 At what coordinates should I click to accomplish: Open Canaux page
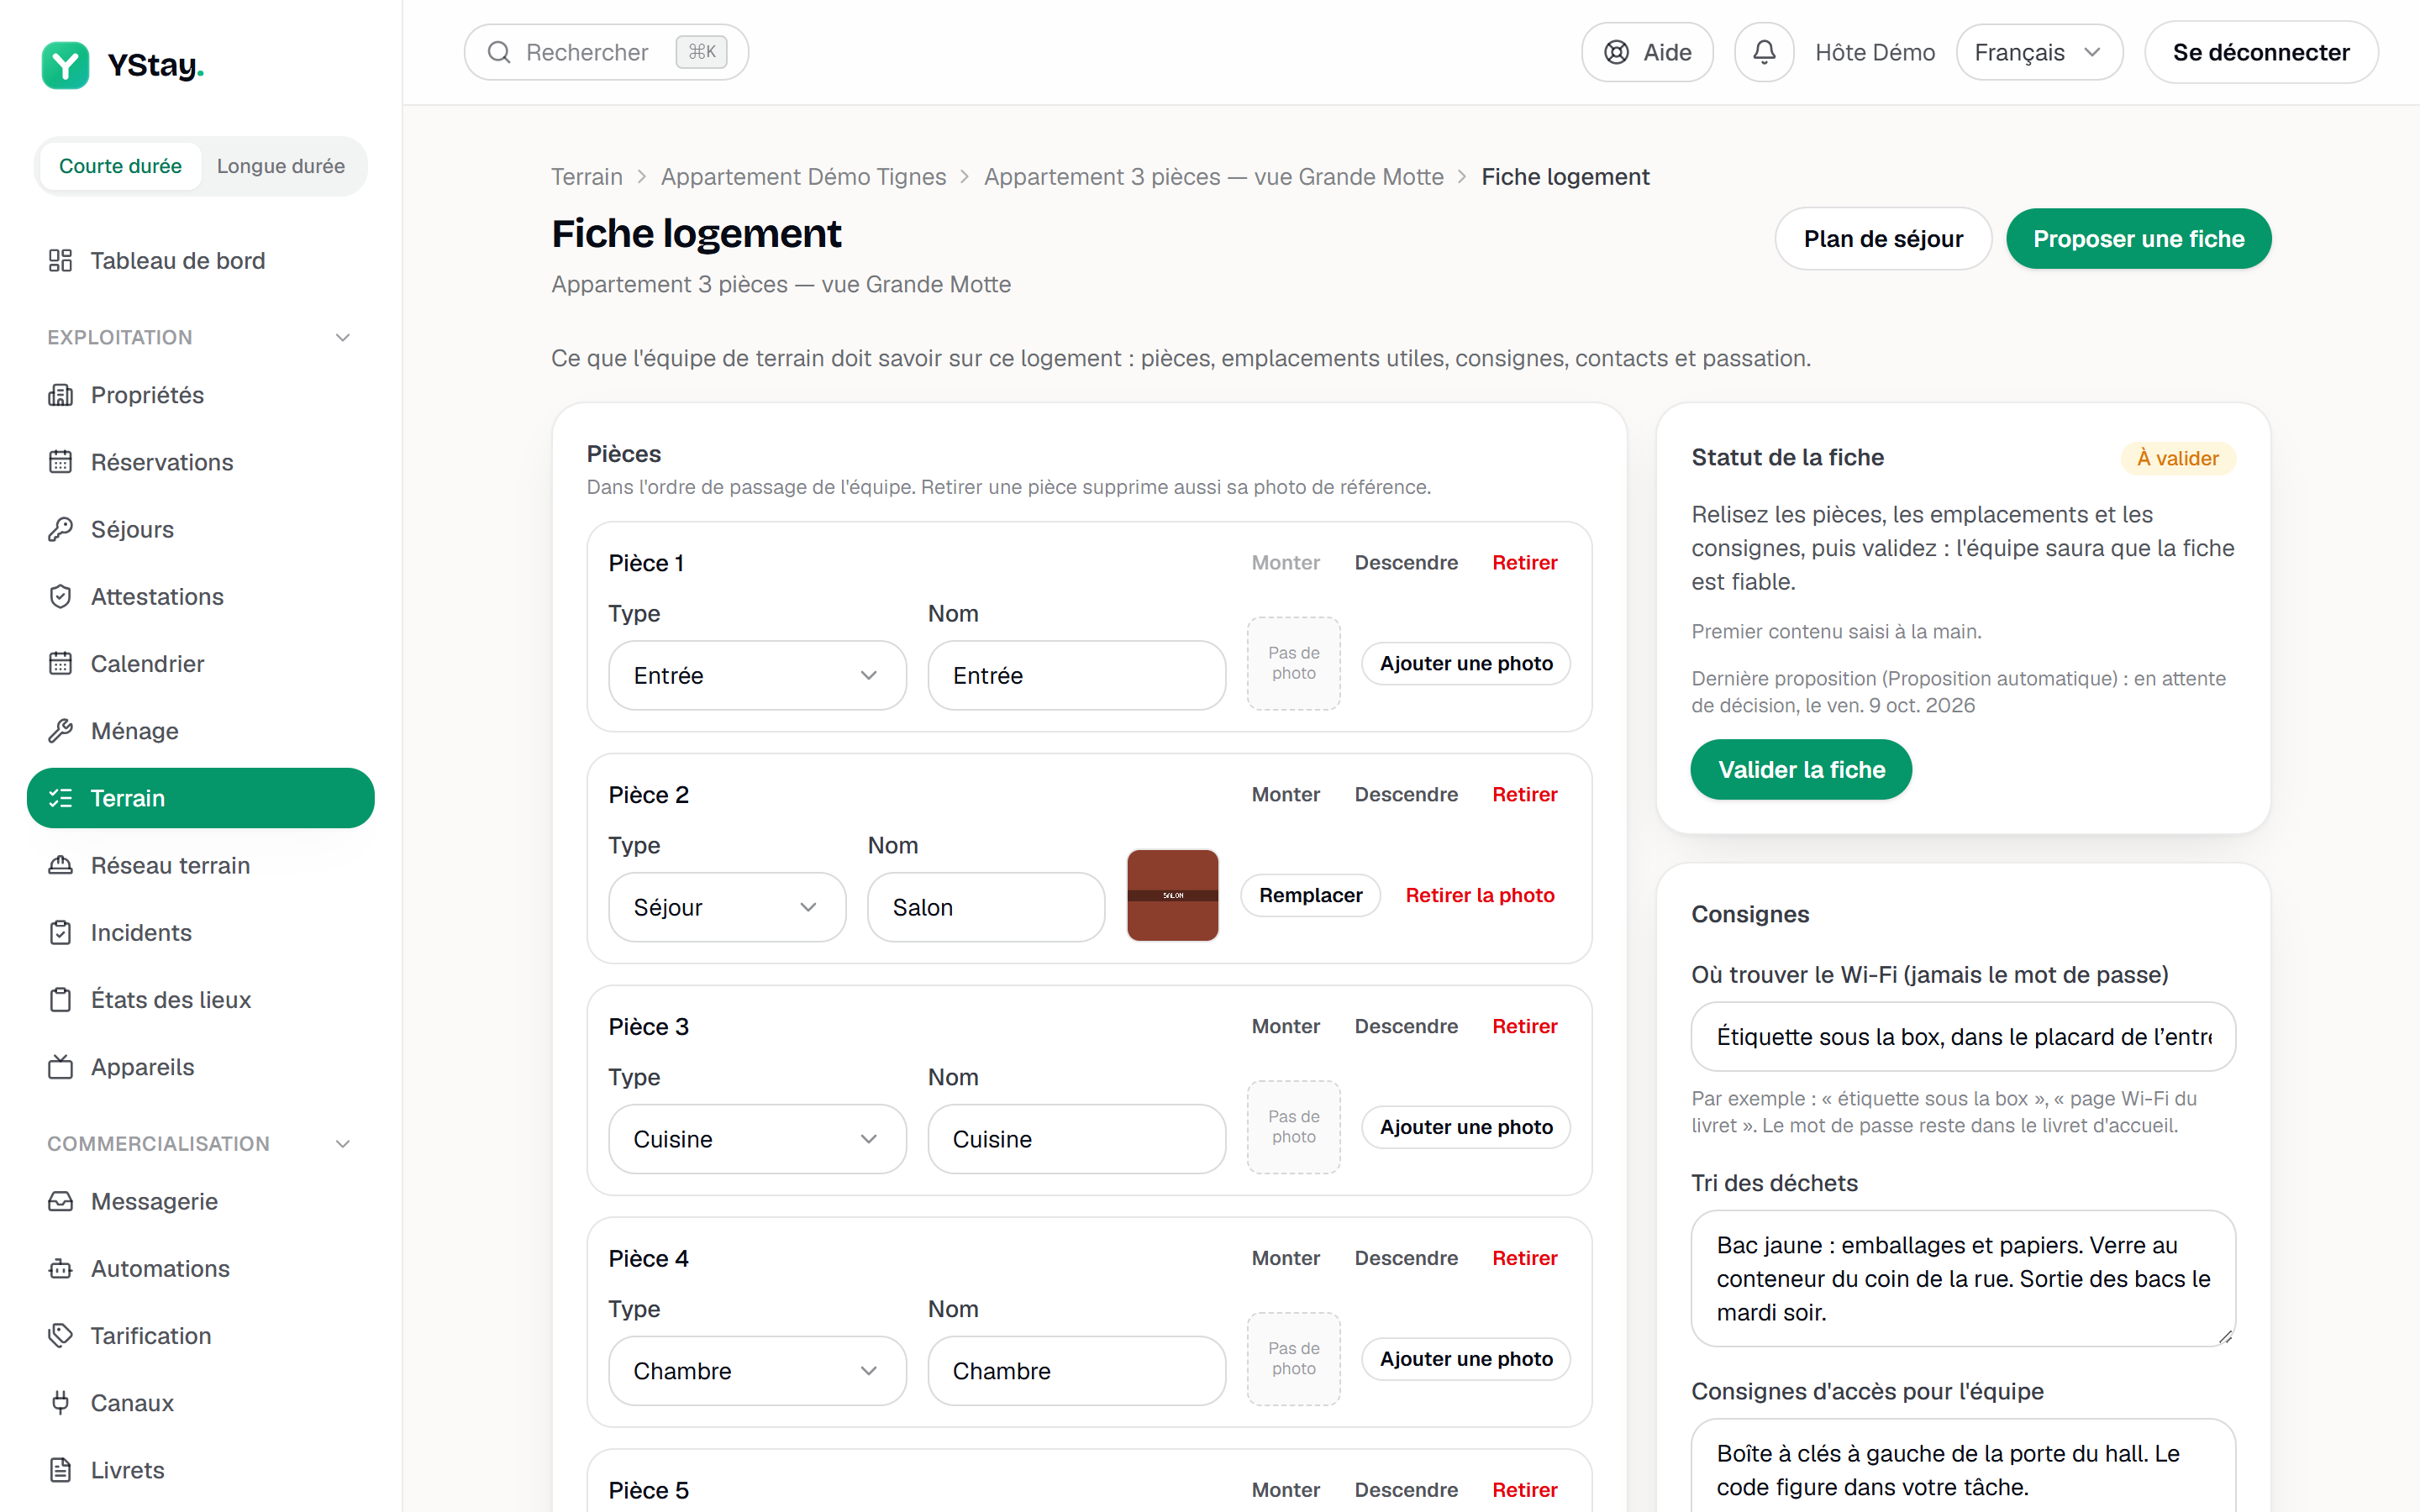point(200,1403)
